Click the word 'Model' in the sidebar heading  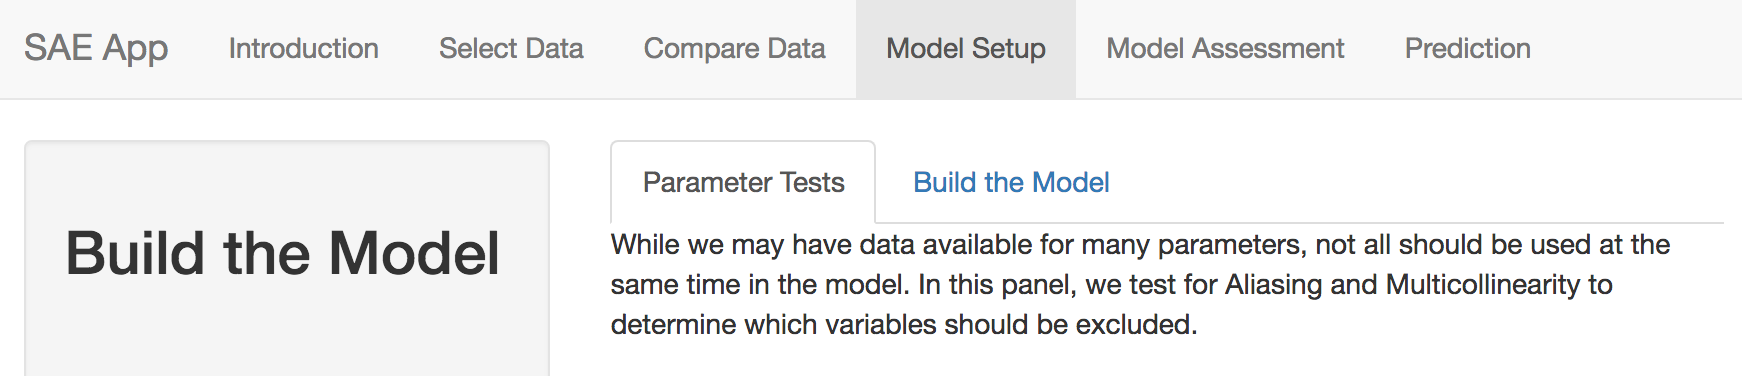(x=414, y=253)
